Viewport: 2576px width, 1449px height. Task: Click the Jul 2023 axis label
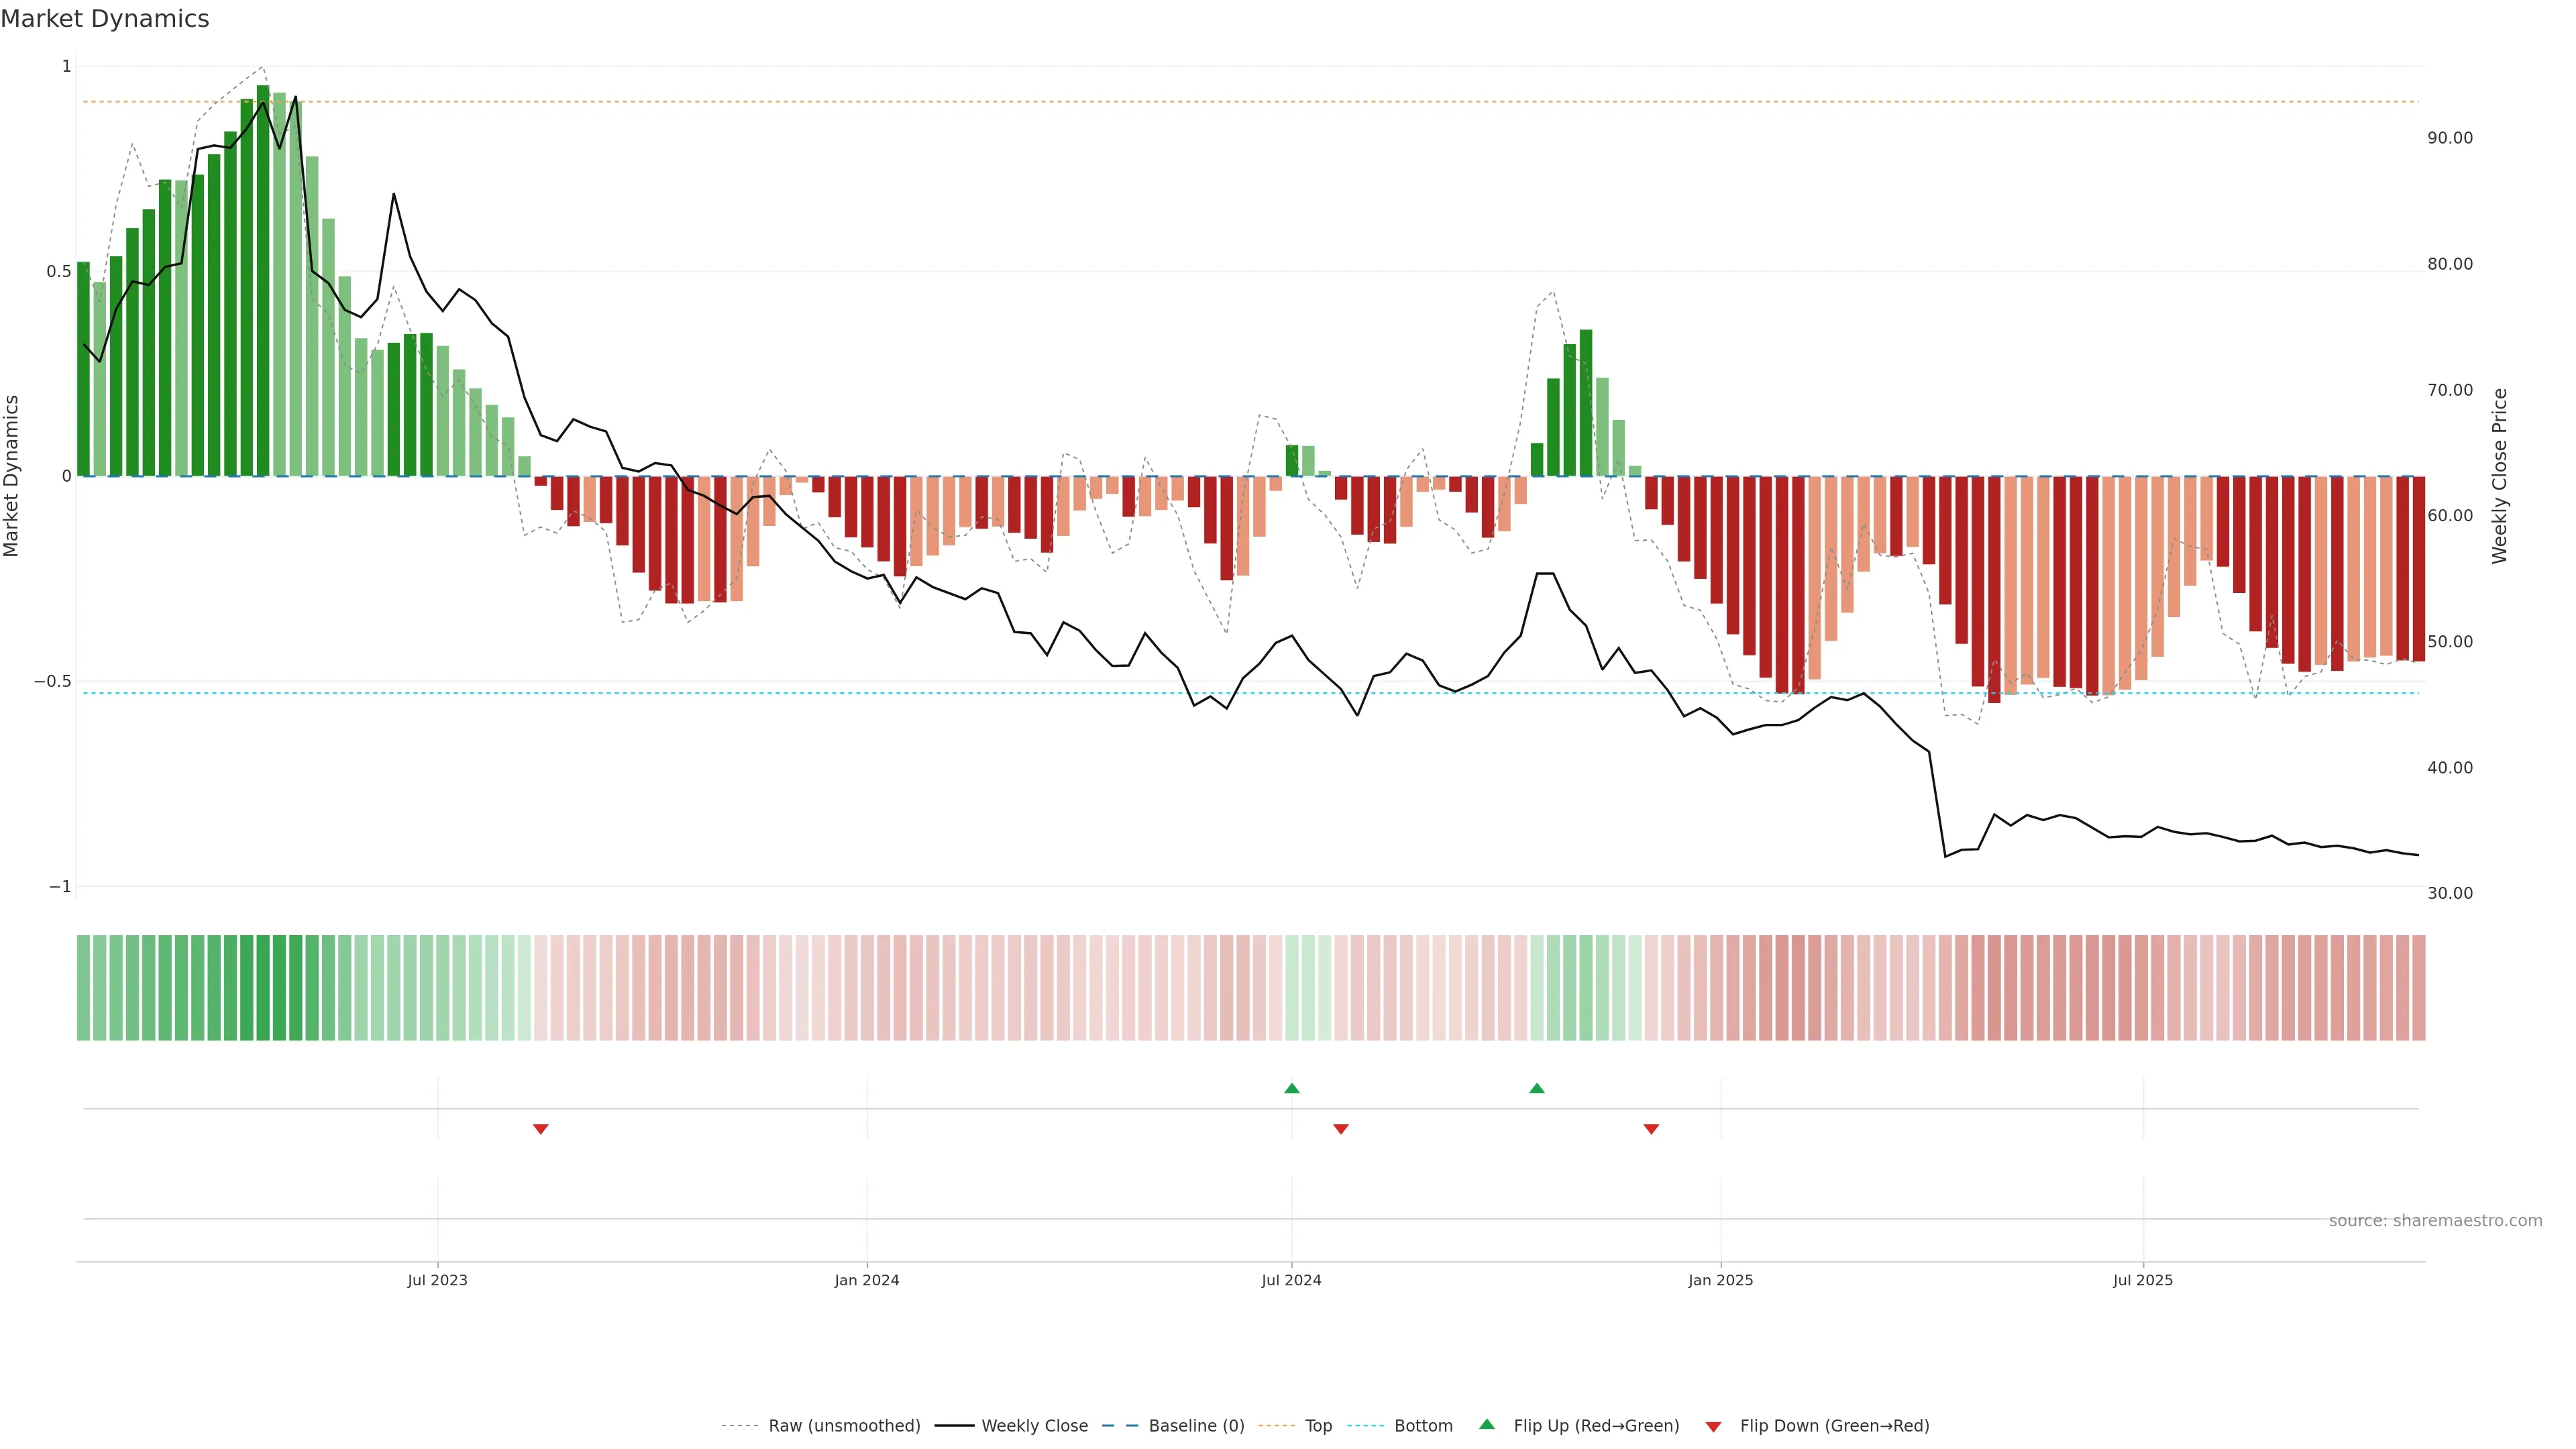click(437, 1281)
